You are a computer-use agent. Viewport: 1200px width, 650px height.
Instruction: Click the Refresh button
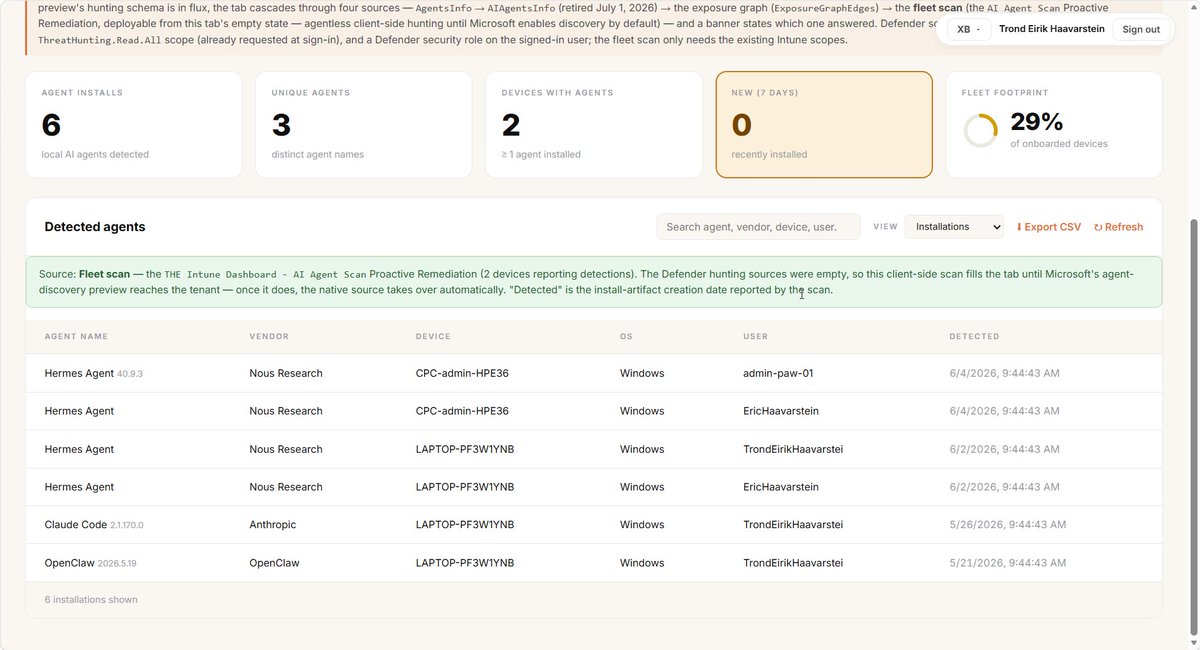(1118, 227)
